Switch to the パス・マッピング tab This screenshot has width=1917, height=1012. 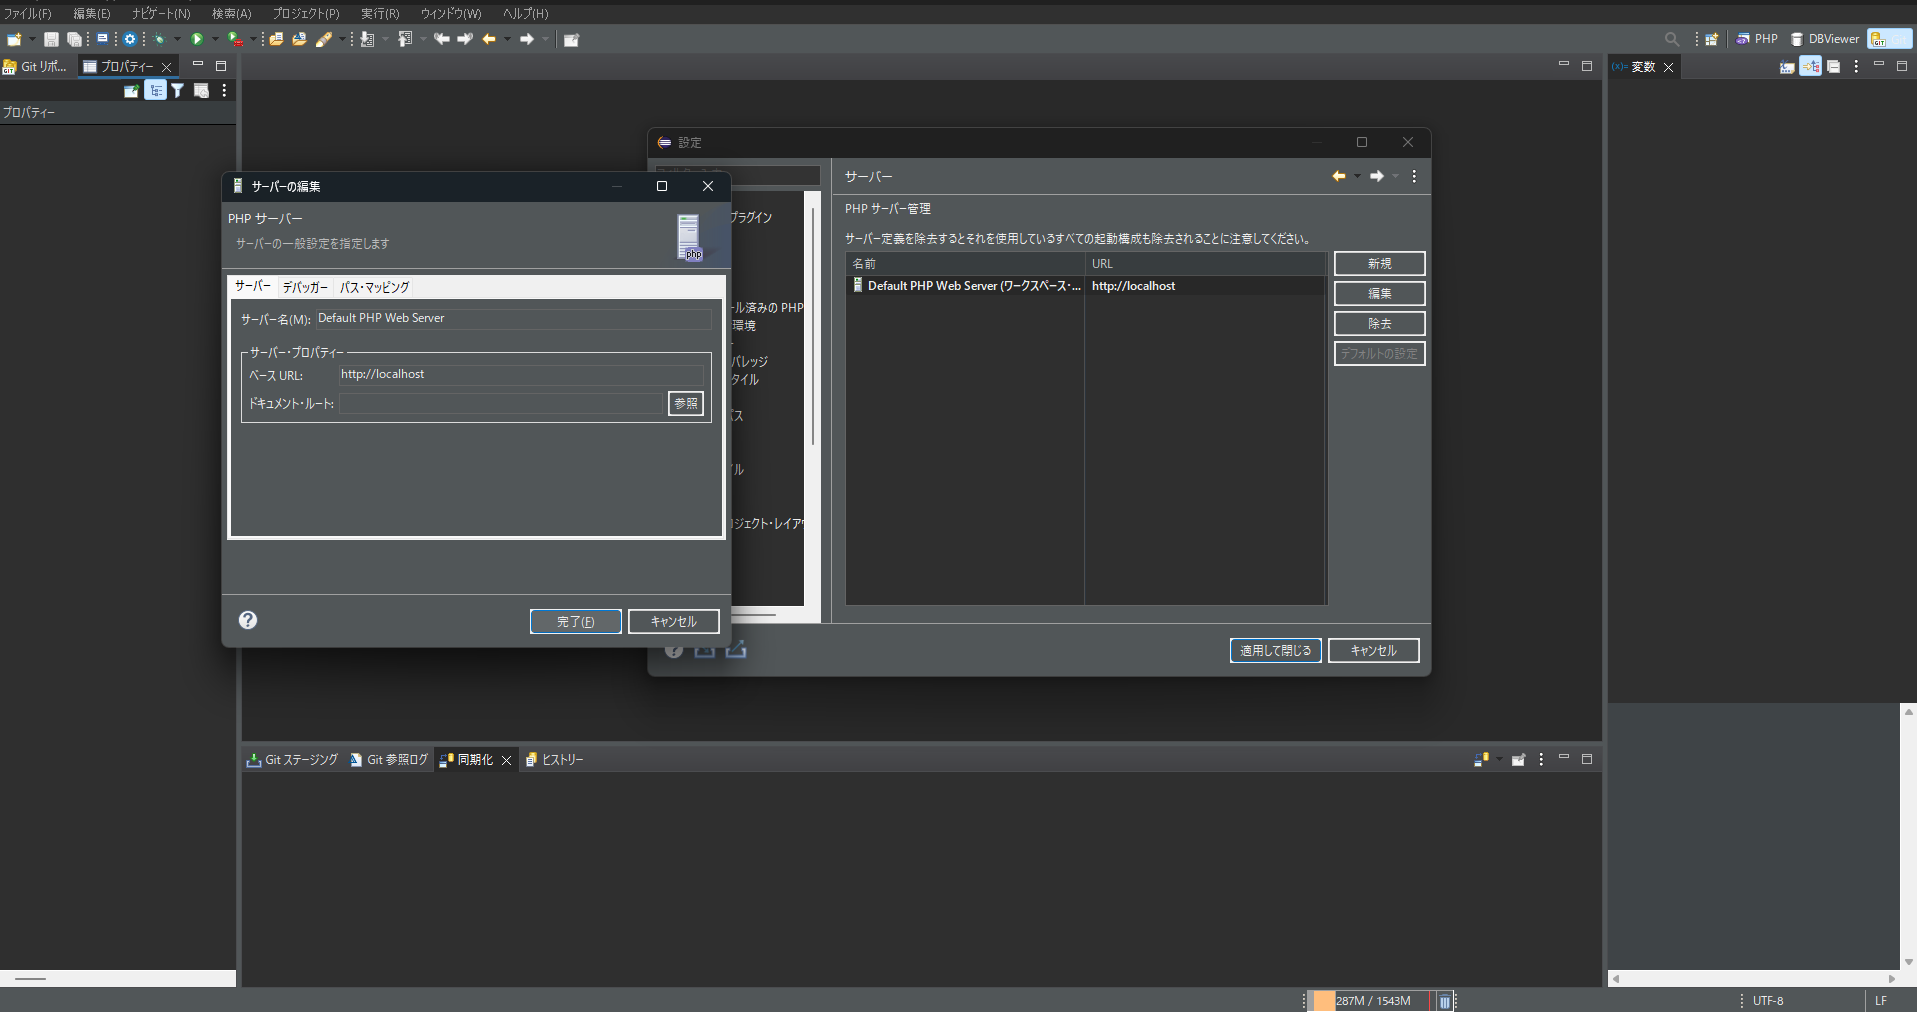[374, 287]
